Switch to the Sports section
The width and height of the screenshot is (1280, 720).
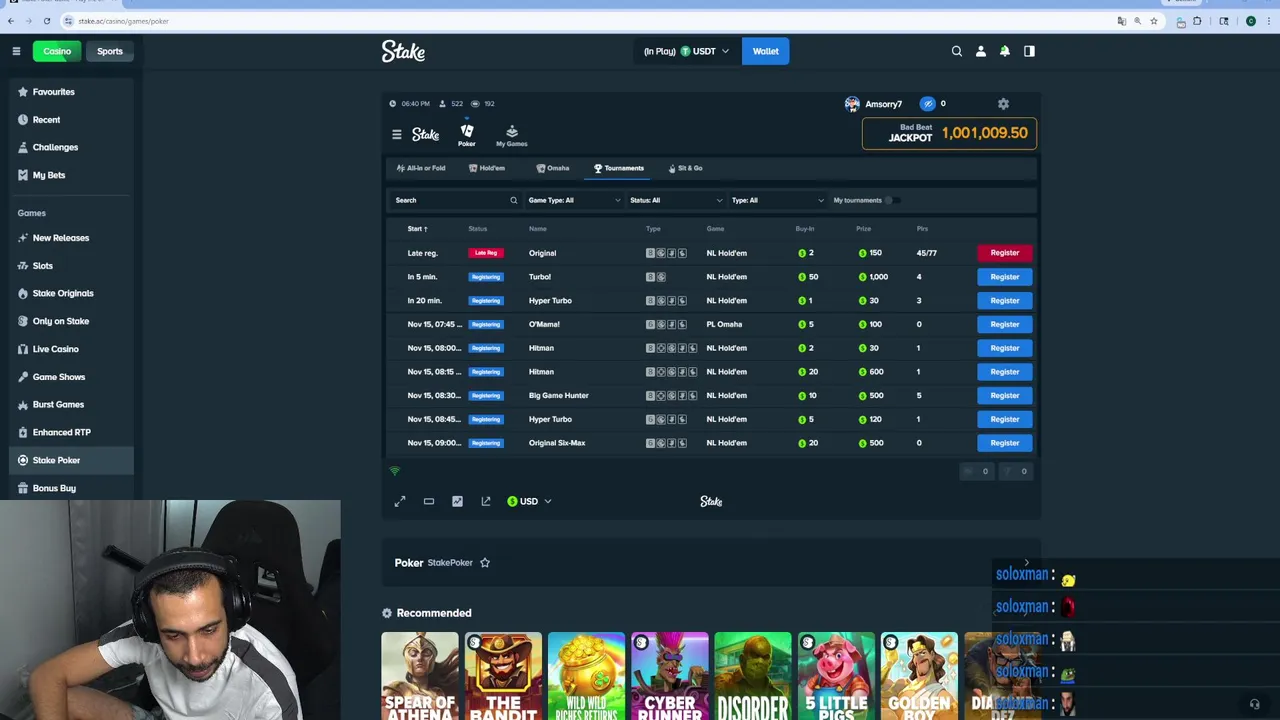click(x=110, y=51)
